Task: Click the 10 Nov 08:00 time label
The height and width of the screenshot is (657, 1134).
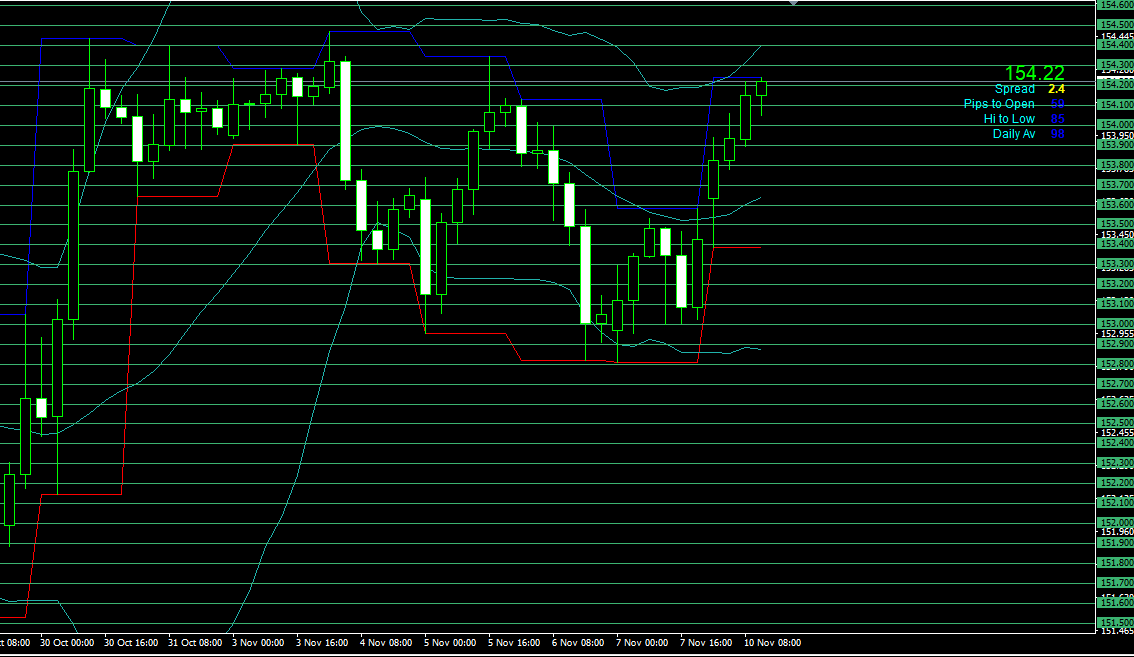Action: point(771,643)
